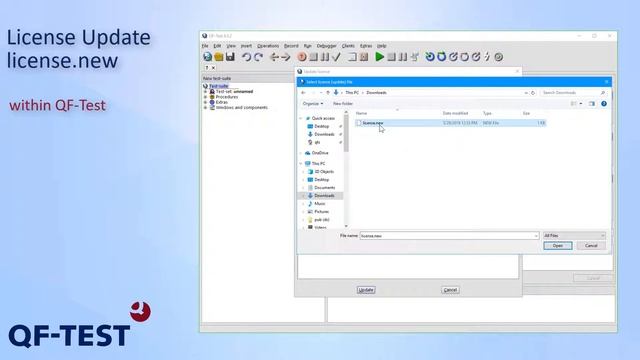Viewport: 640px width, 360px height.
Task: Open recent locations dropdown near navigation arrows
Action: tap(321, 93)
